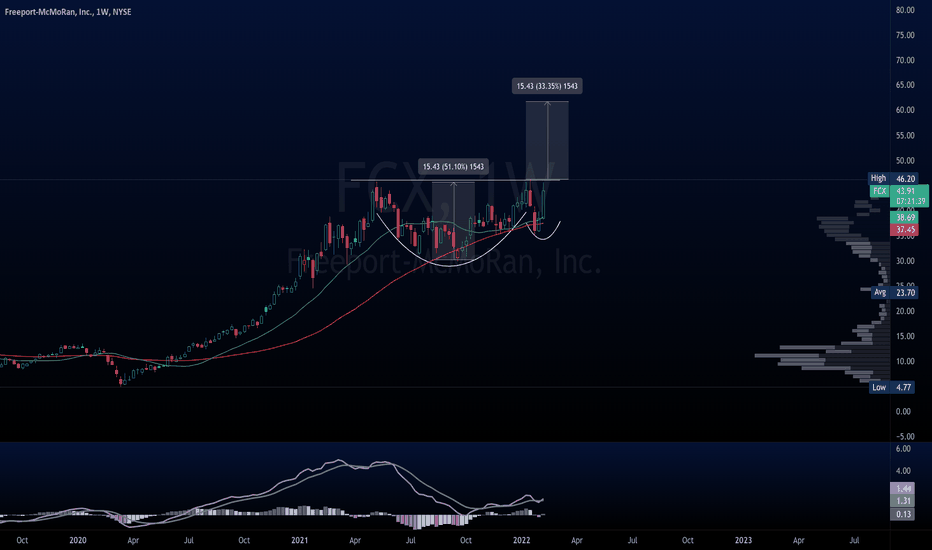
Task: Click the 80.00 price axis level
Action: (x=905, y=10)
